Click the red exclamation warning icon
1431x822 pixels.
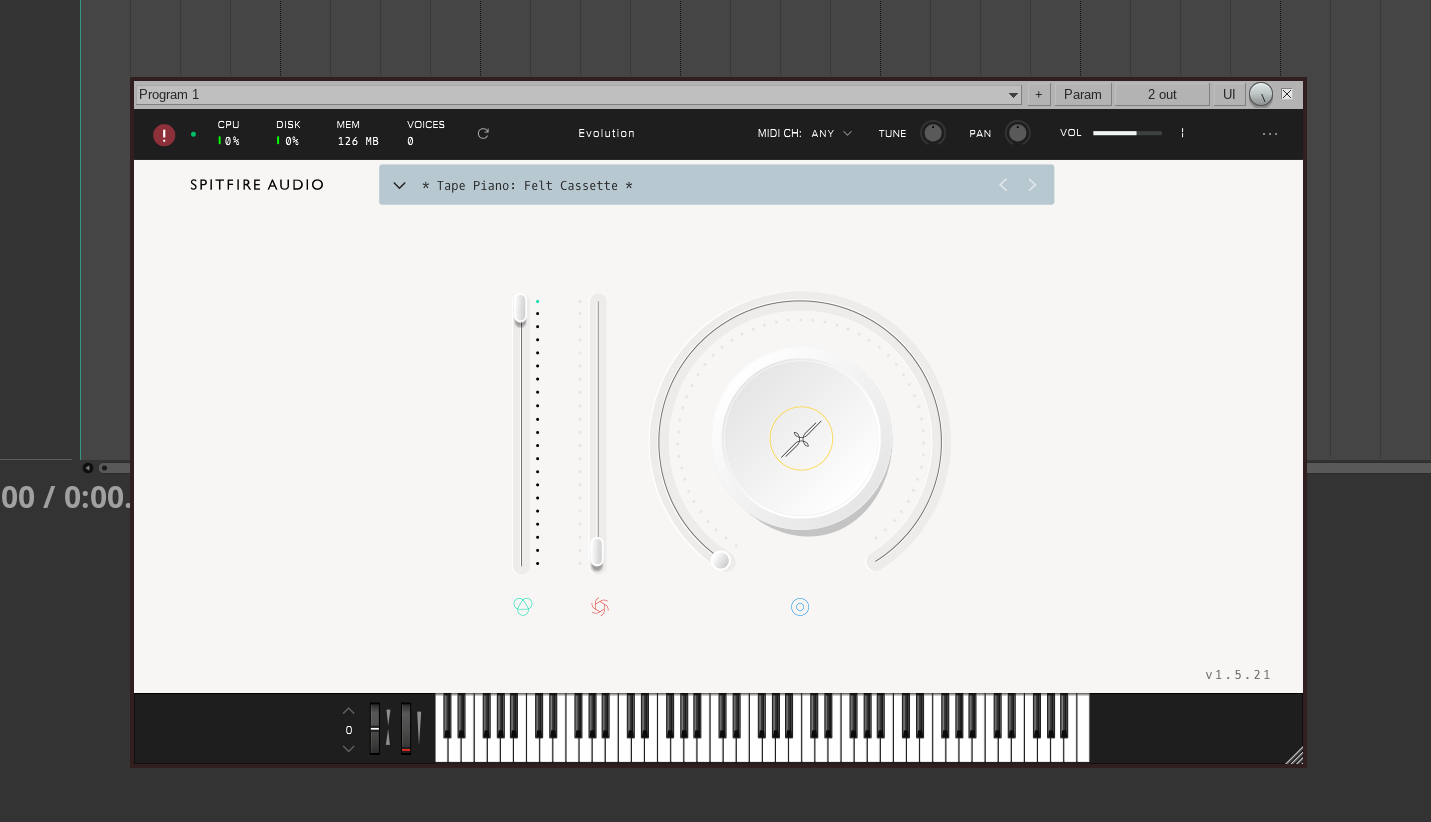click(x=164, y=135)
